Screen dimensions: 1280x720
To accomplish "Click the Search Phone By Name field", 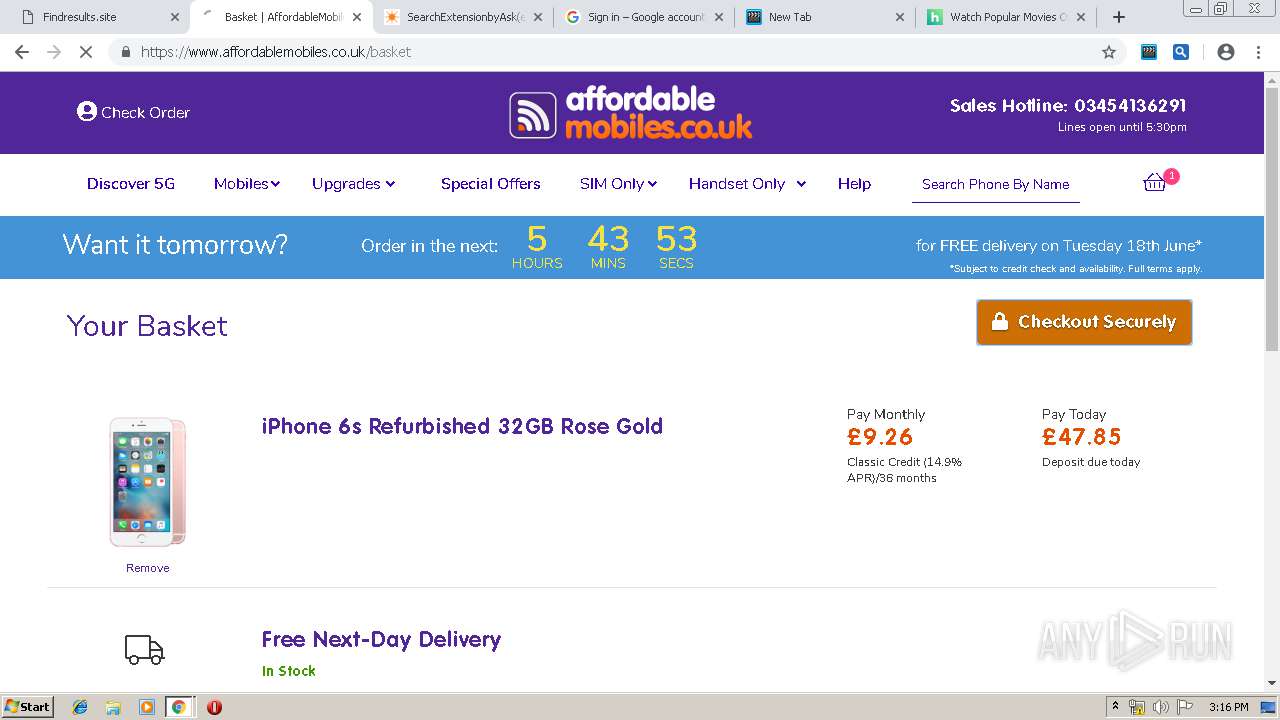I will click(995, 184).
